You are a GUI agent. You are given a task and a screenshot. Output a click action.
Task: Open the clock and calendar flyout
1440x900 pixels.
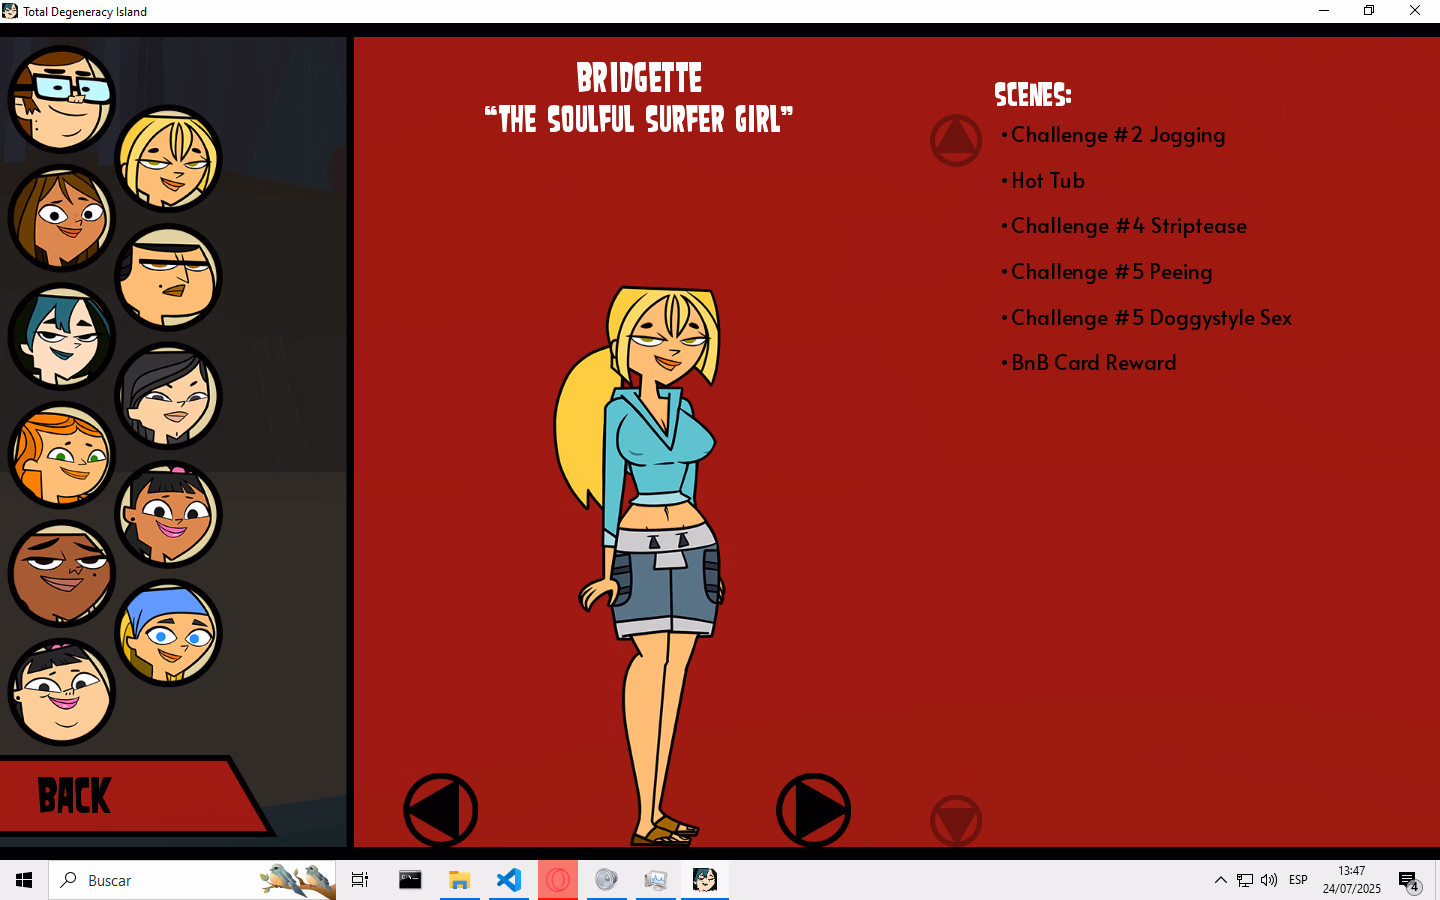(1351, 880)
